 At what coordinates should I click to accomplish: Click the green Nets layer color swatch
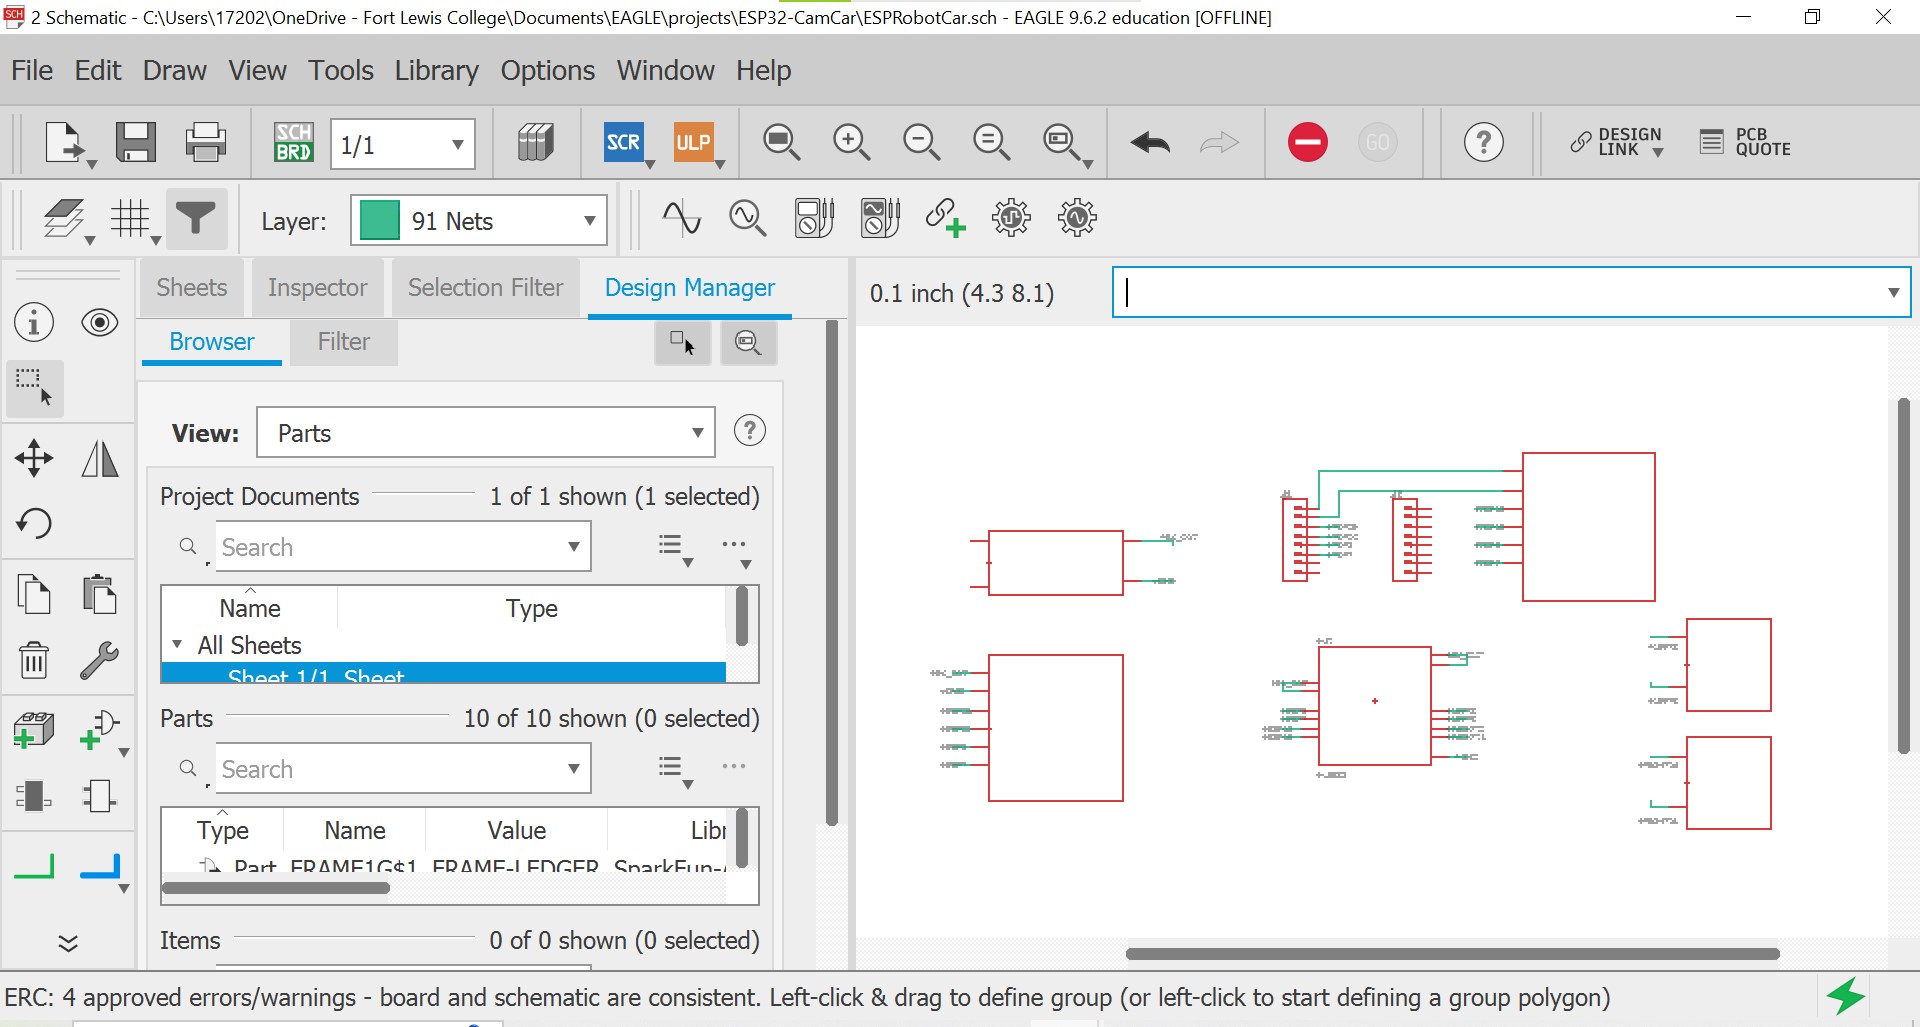pos(379,221)
